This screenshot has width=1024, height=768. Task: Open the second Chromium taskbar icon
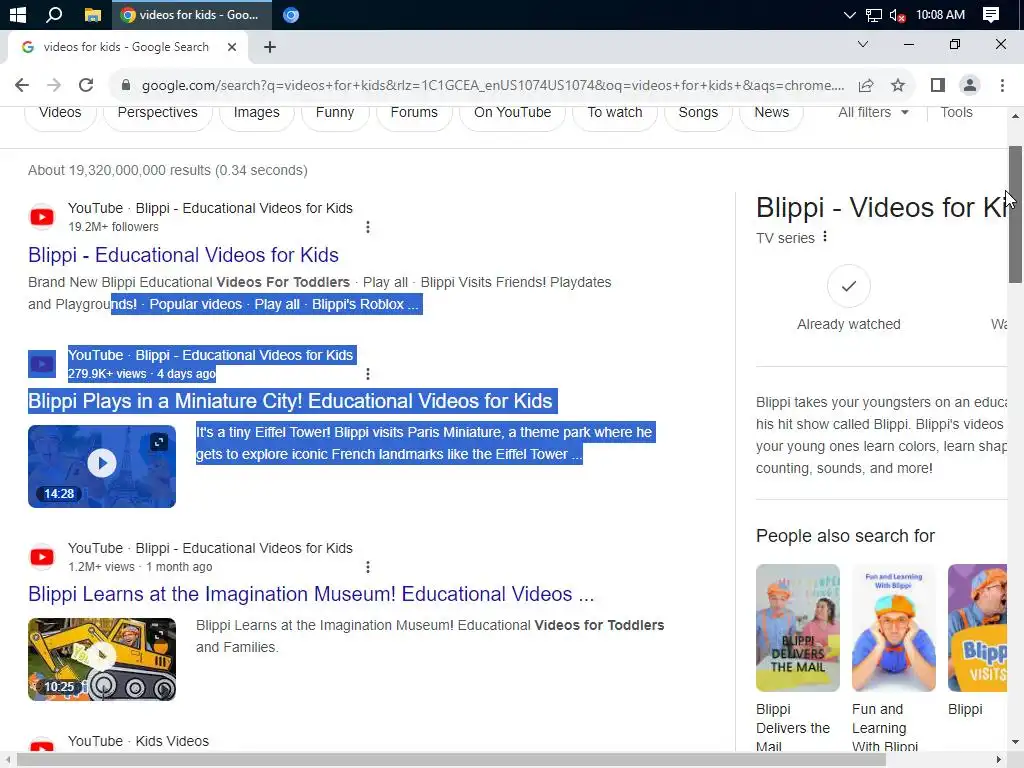pyautogui.click(x=291, y=14)
